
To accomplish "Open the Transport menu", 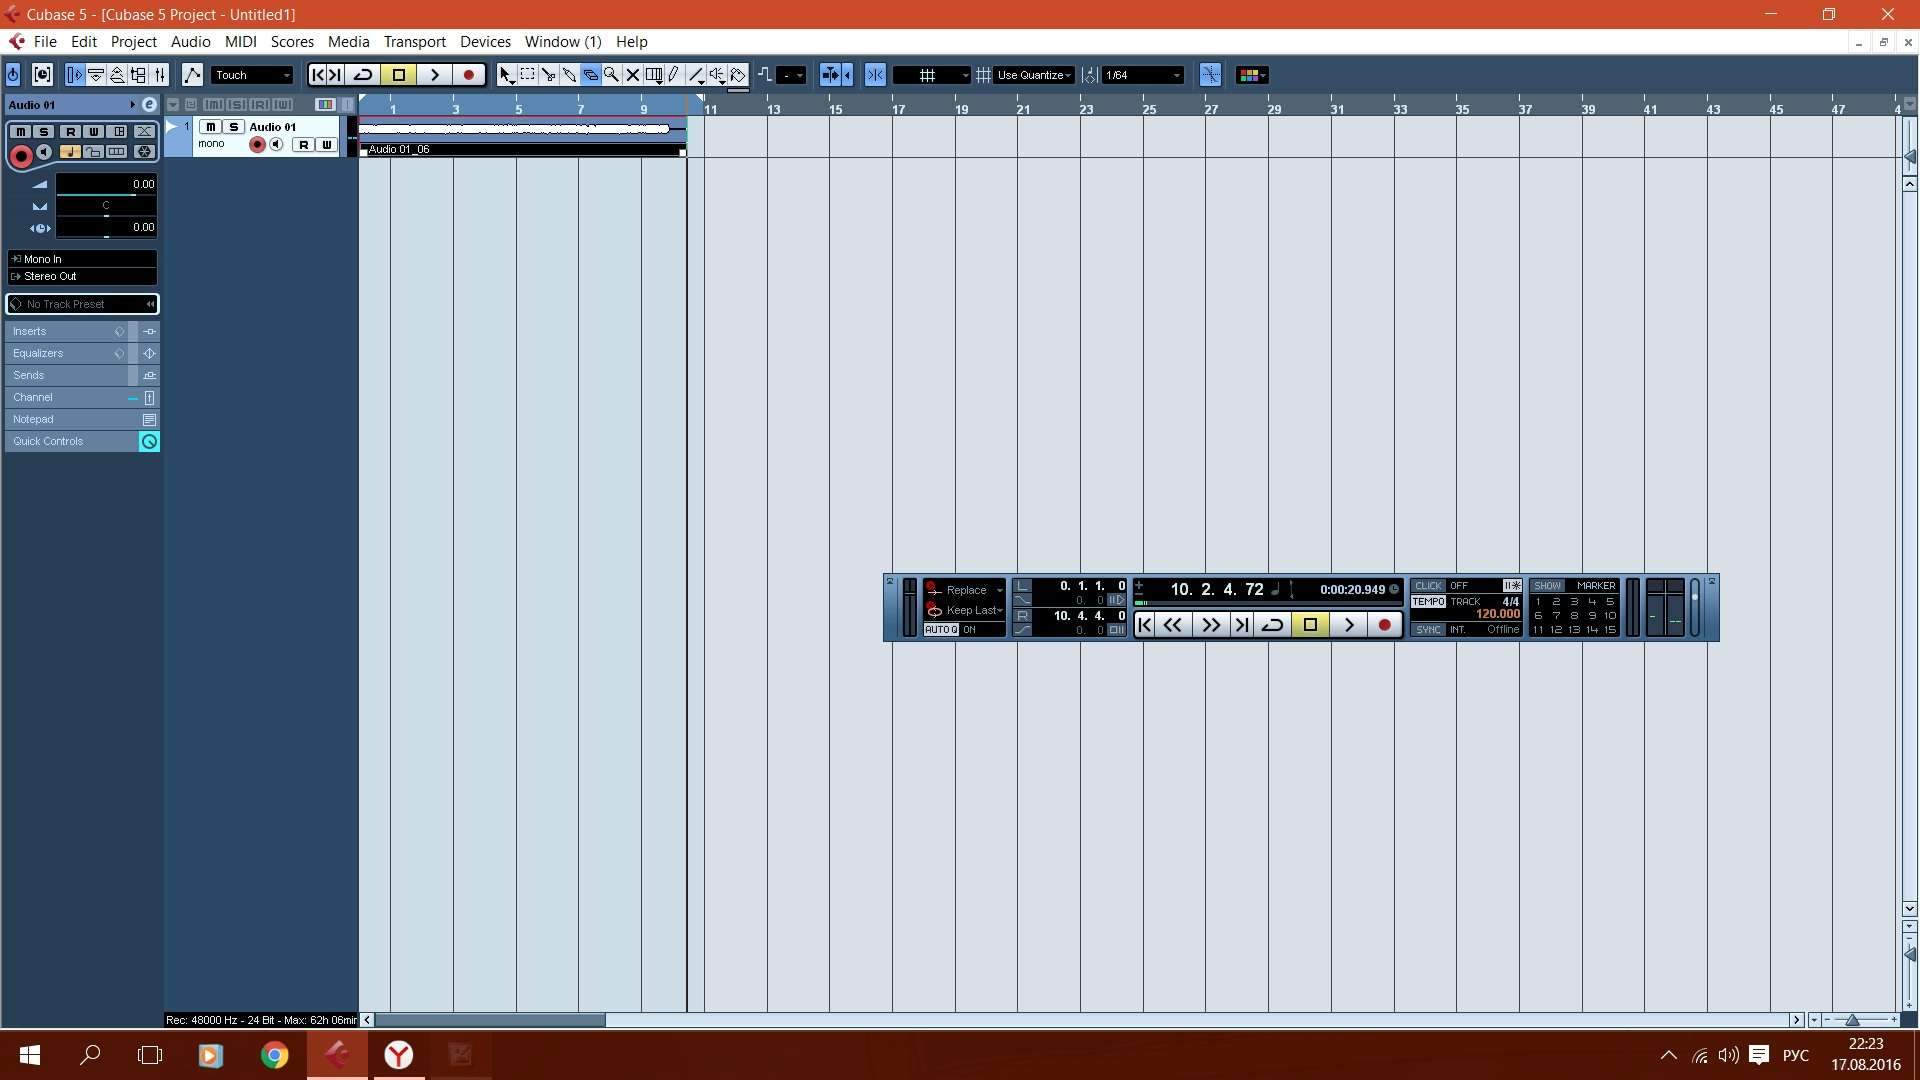I will (414, 42).
